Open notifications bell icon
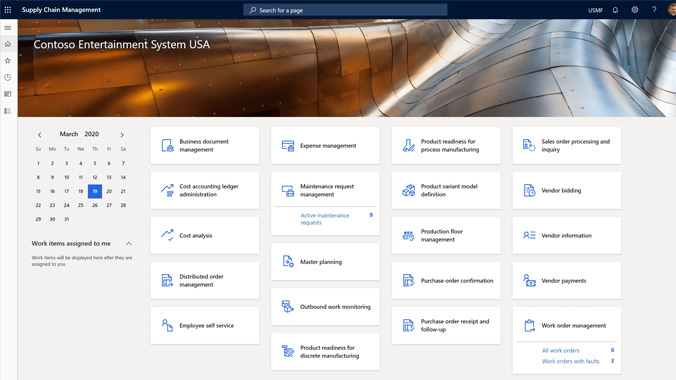The image size is (676, 380). [x=615, y=10]
